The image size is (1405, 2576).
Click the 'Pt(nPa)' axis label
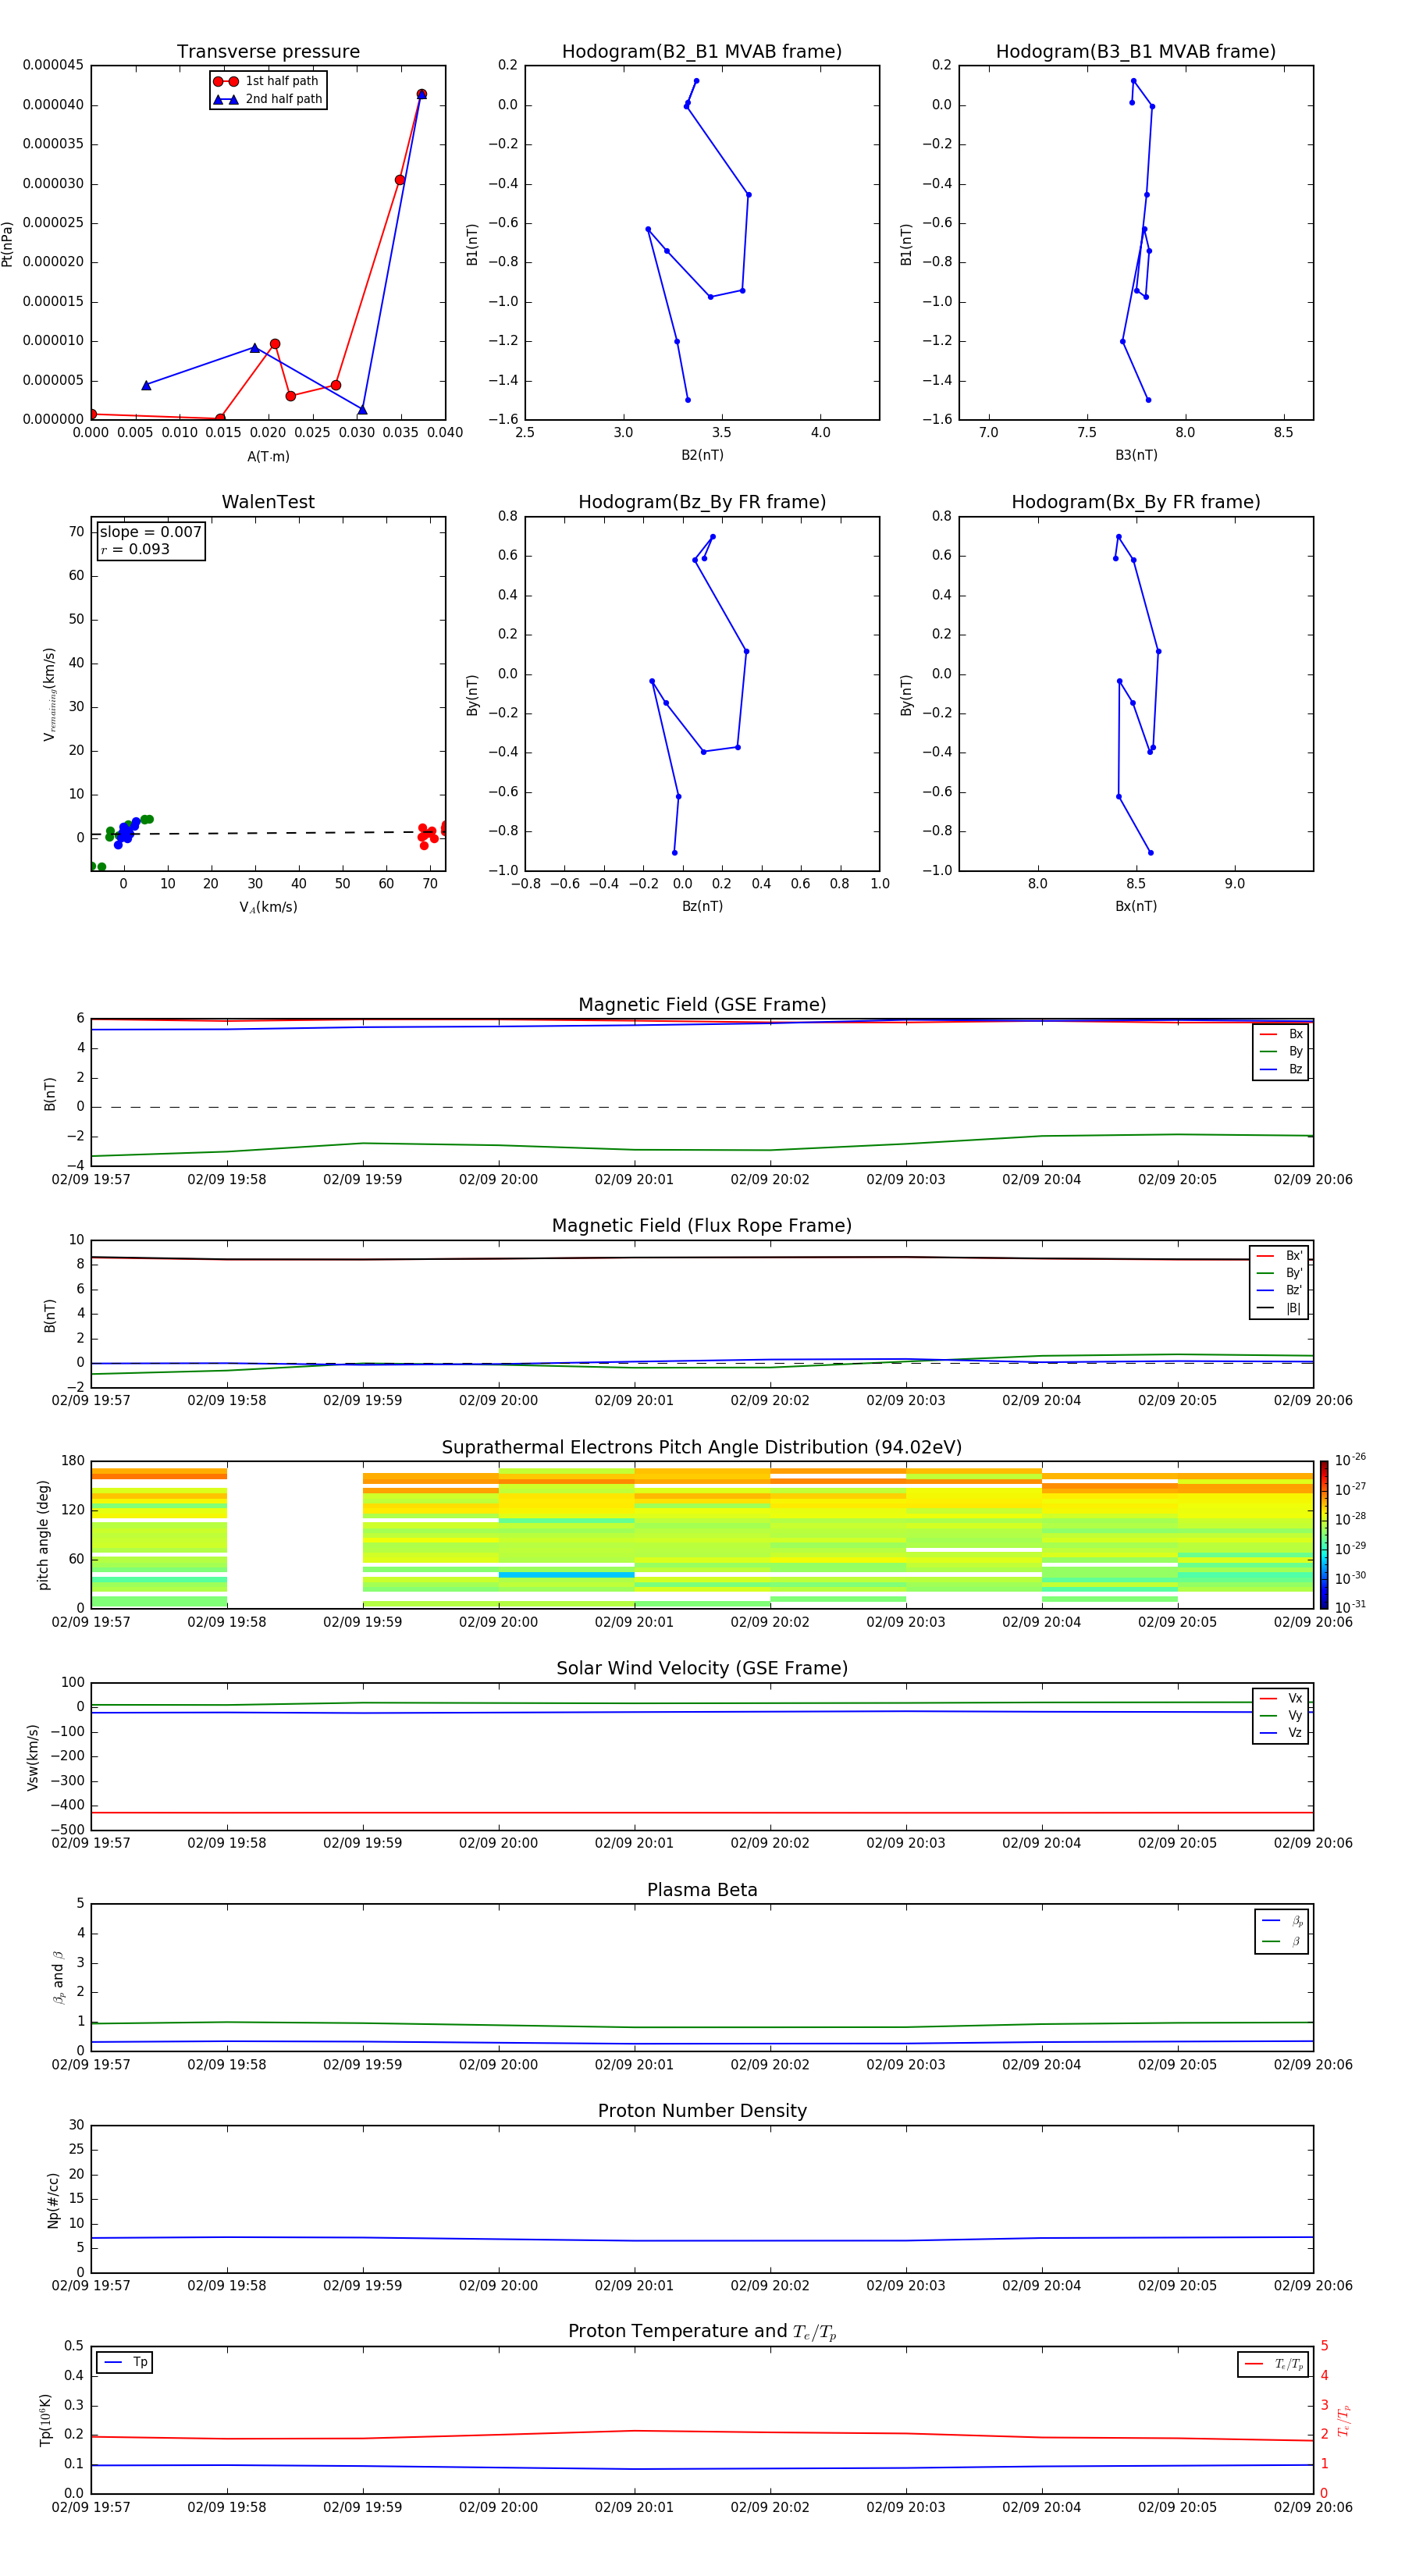click(x=8, y=244)
